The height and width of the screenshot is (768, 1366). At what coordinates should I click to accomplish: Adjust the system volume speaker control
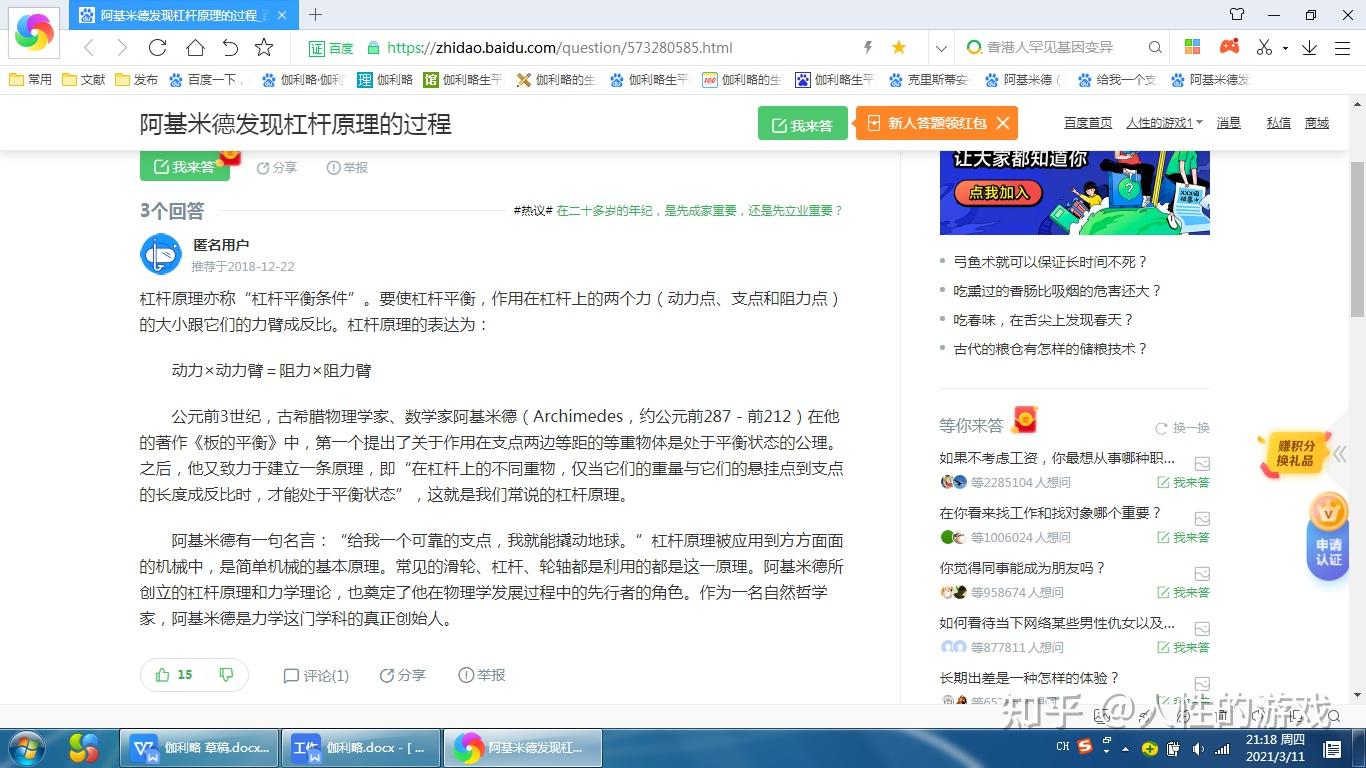pyautogui.click(x=1198, y=748)
